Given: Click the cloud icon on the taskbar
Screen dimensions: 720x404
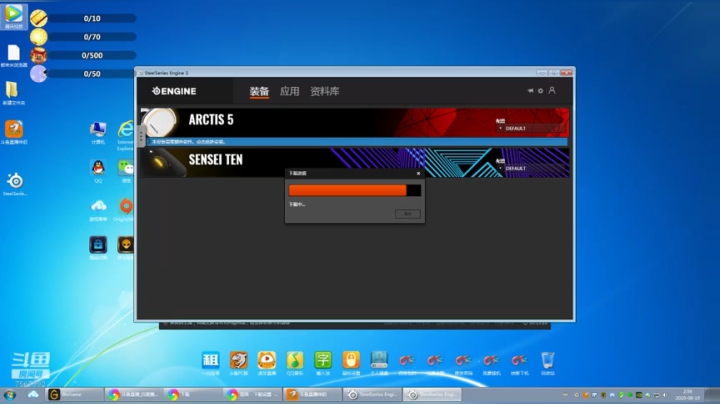Looking at the screenshot, I should 33,394.
